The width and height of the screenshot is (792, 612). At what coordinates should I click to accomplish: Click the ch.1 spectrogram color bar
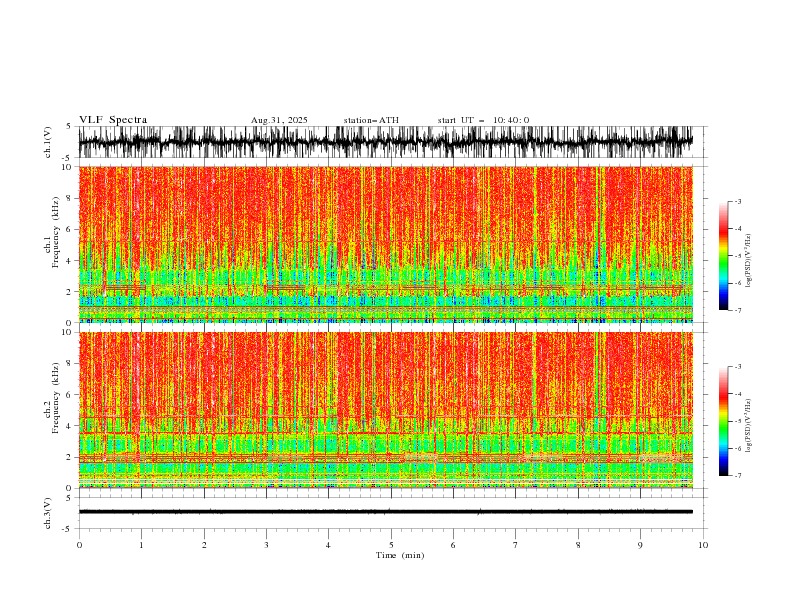pyautogui.click(x=723, y=256)
